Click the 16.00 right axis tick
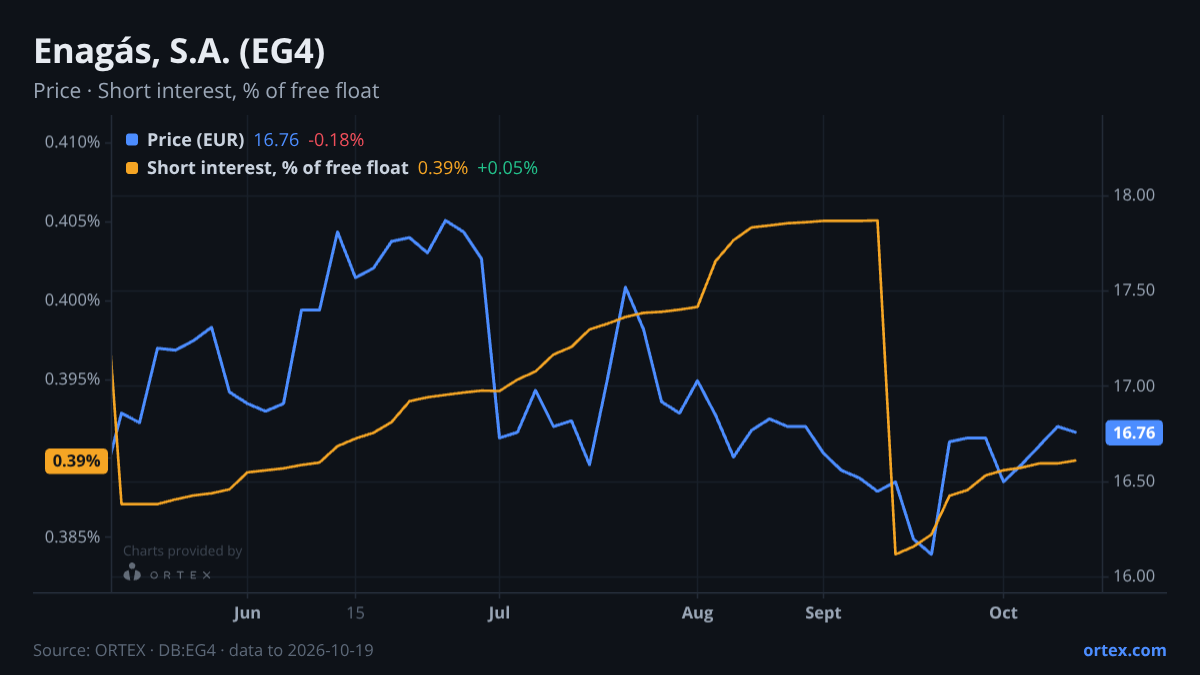 click(1133, 577)
